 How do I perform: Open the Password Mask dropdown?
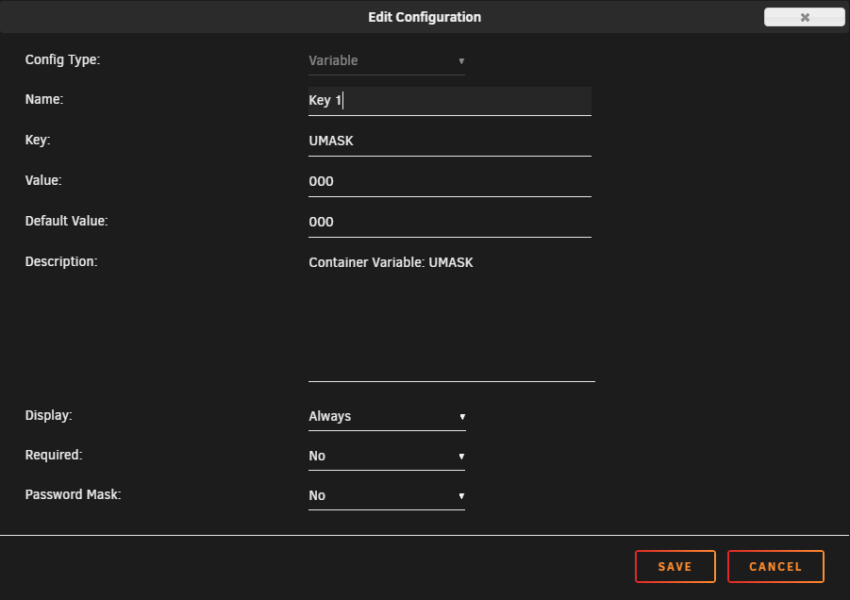coord(385,495)
